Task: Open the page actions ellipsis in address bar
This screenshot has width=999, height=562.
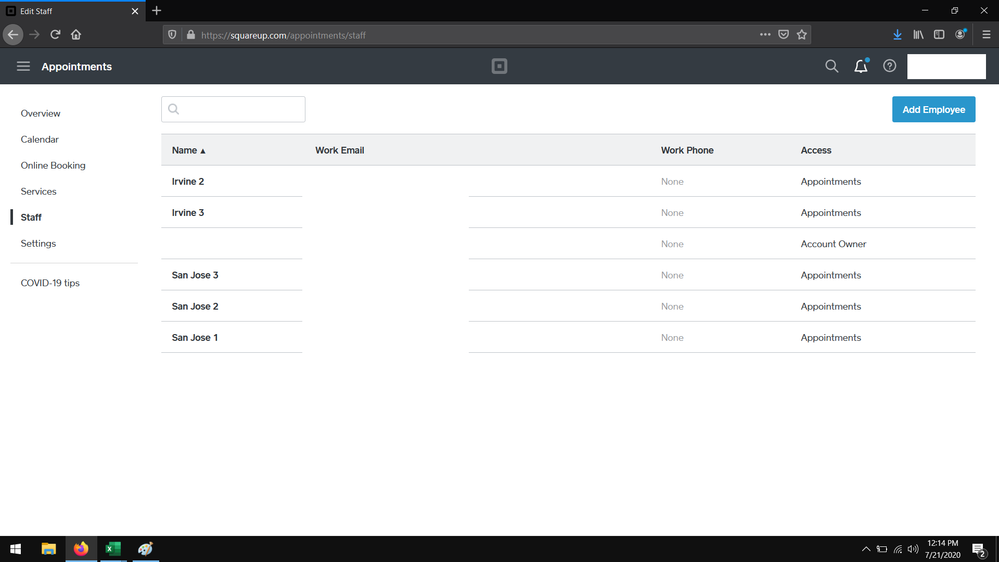Action: pyautogui.click(x=765, y=34)
